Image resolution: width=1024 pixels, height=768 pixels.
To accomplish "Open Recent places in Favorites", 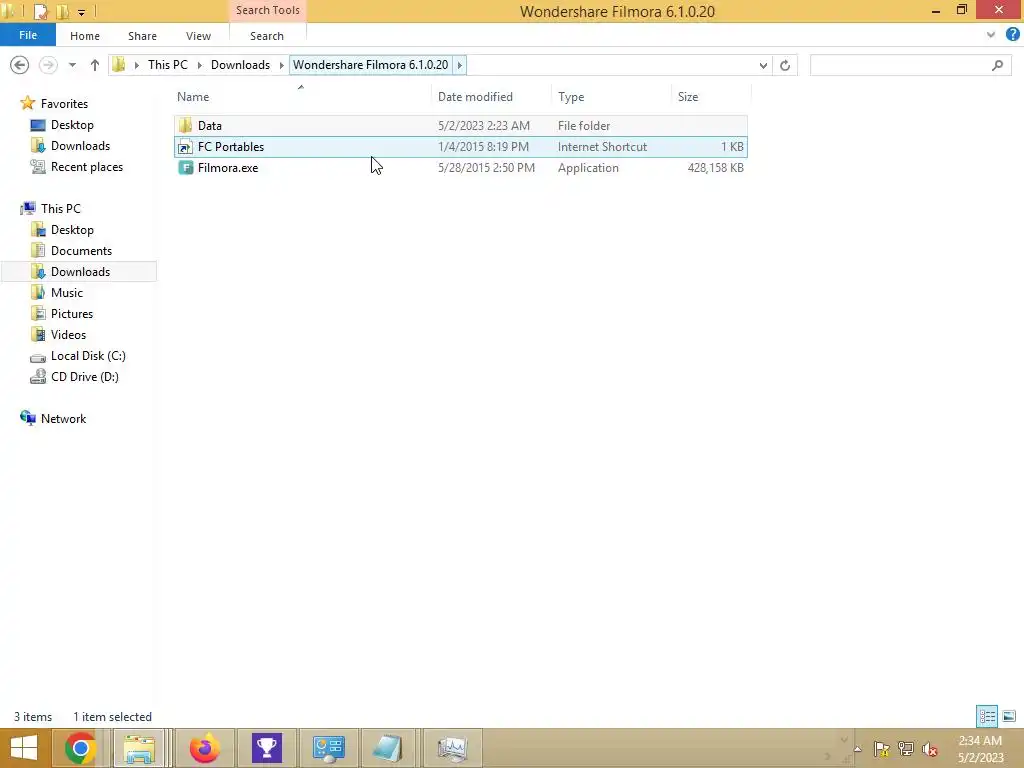I will [x=87, y=167].
